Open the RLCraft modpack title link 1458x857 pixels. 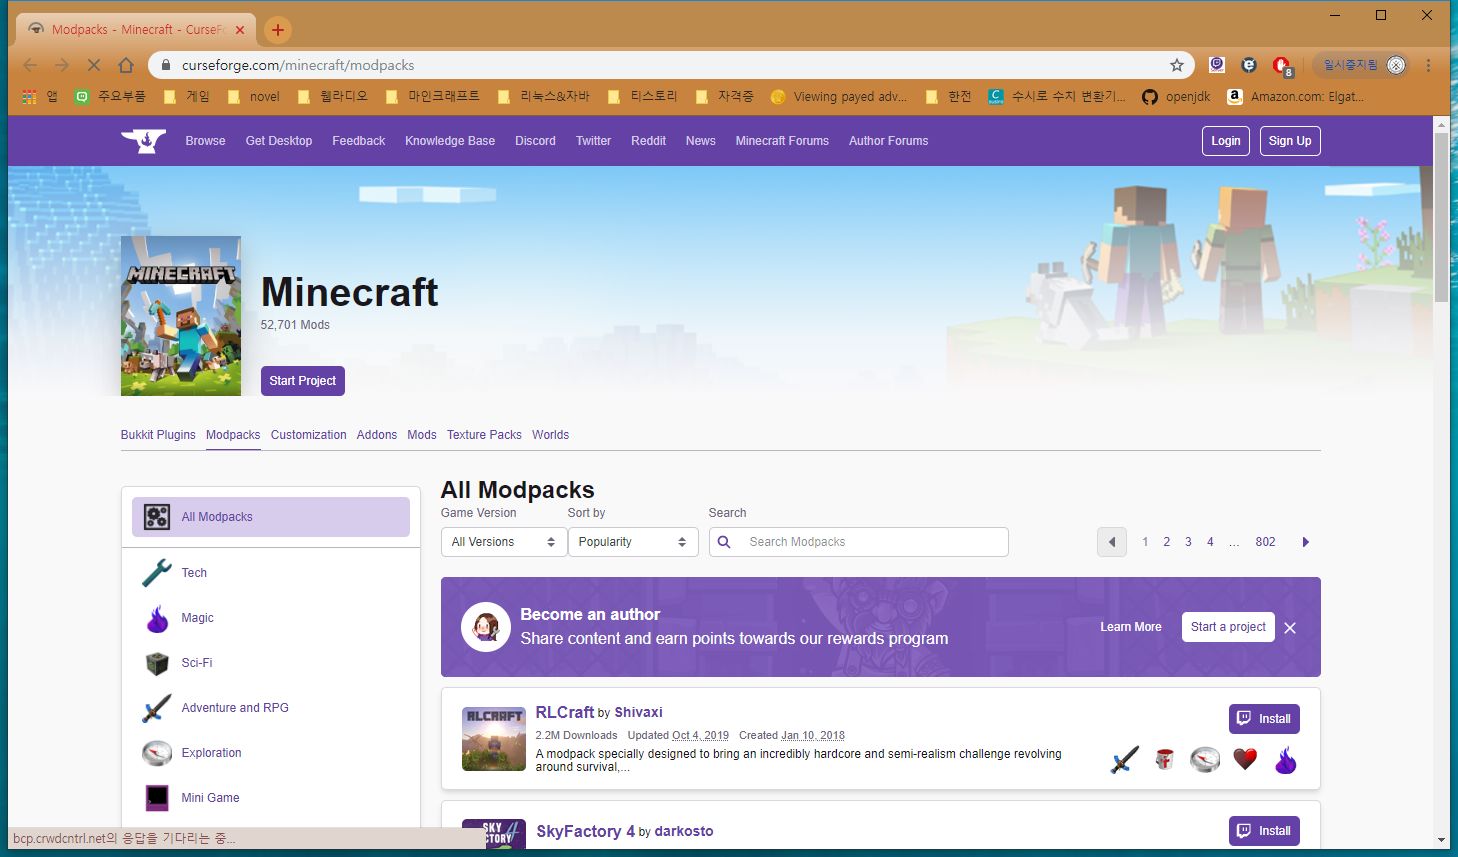565,712
